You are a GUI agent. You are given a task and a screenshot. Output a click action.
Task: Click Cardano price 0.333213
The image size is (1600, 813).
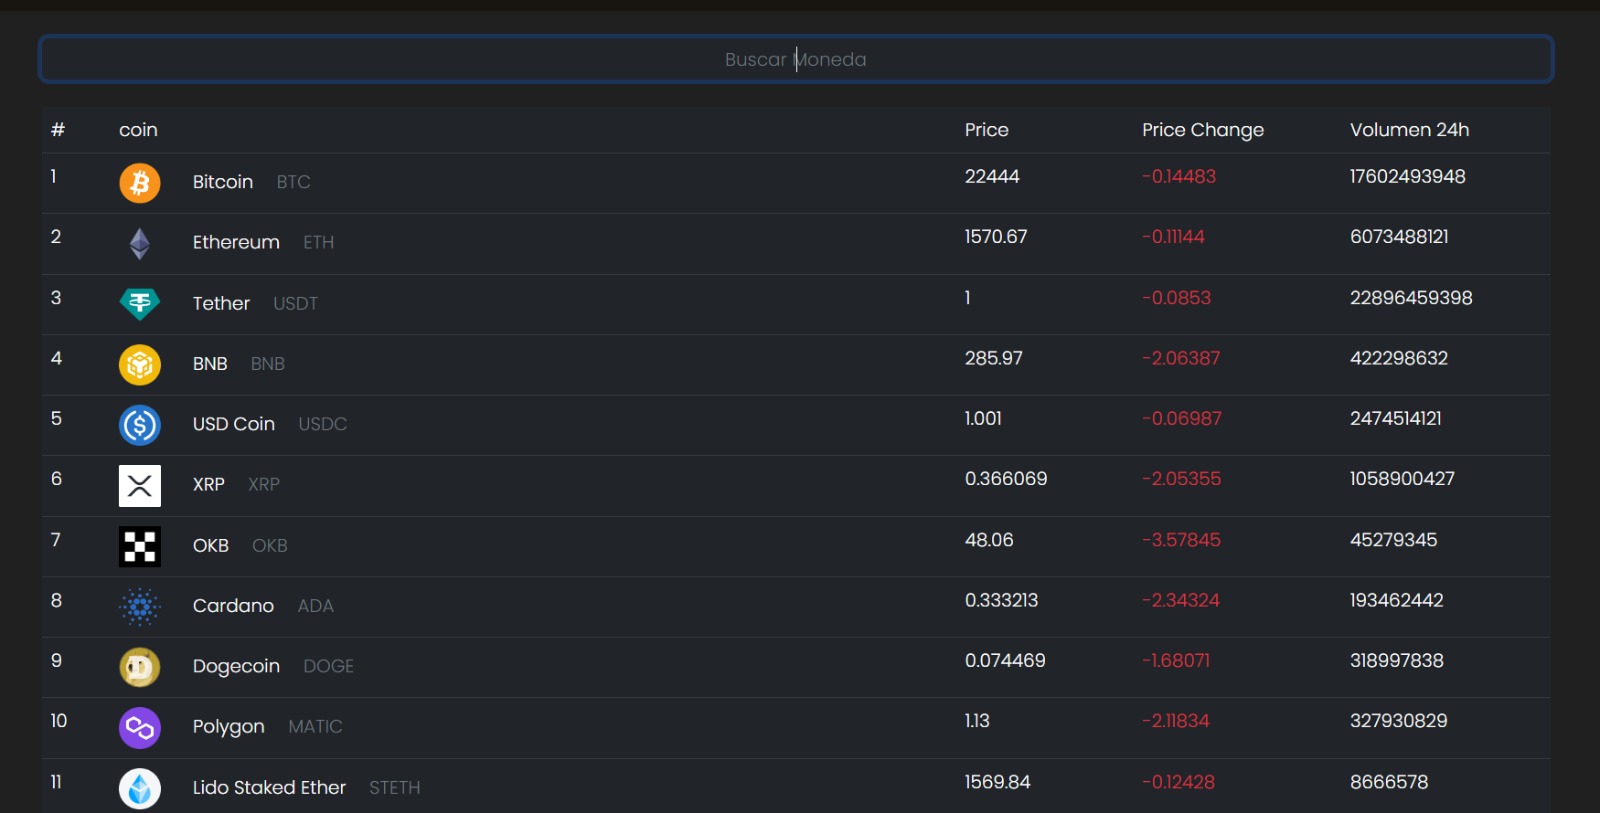[x=1002, y=601]
